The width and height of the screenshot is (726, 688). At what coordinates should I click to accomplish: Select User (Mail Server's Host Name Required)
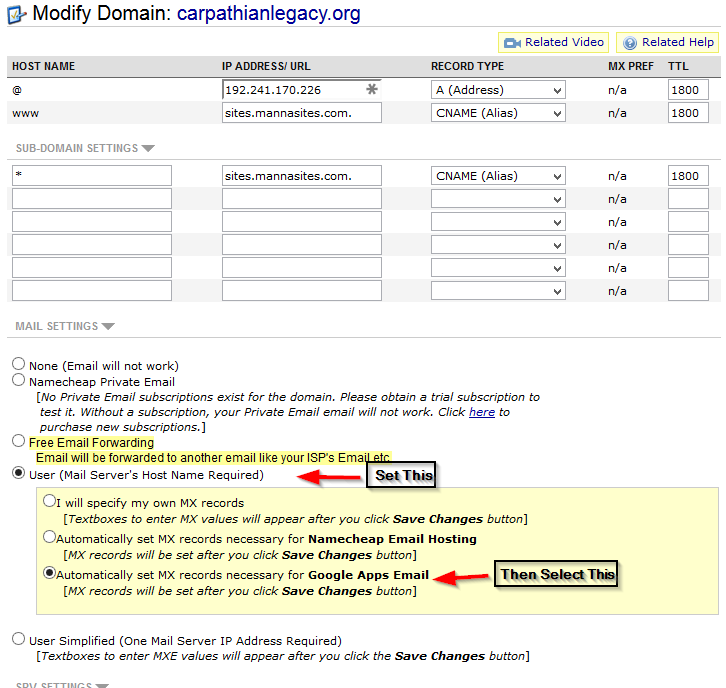click(x=19, y=473)
